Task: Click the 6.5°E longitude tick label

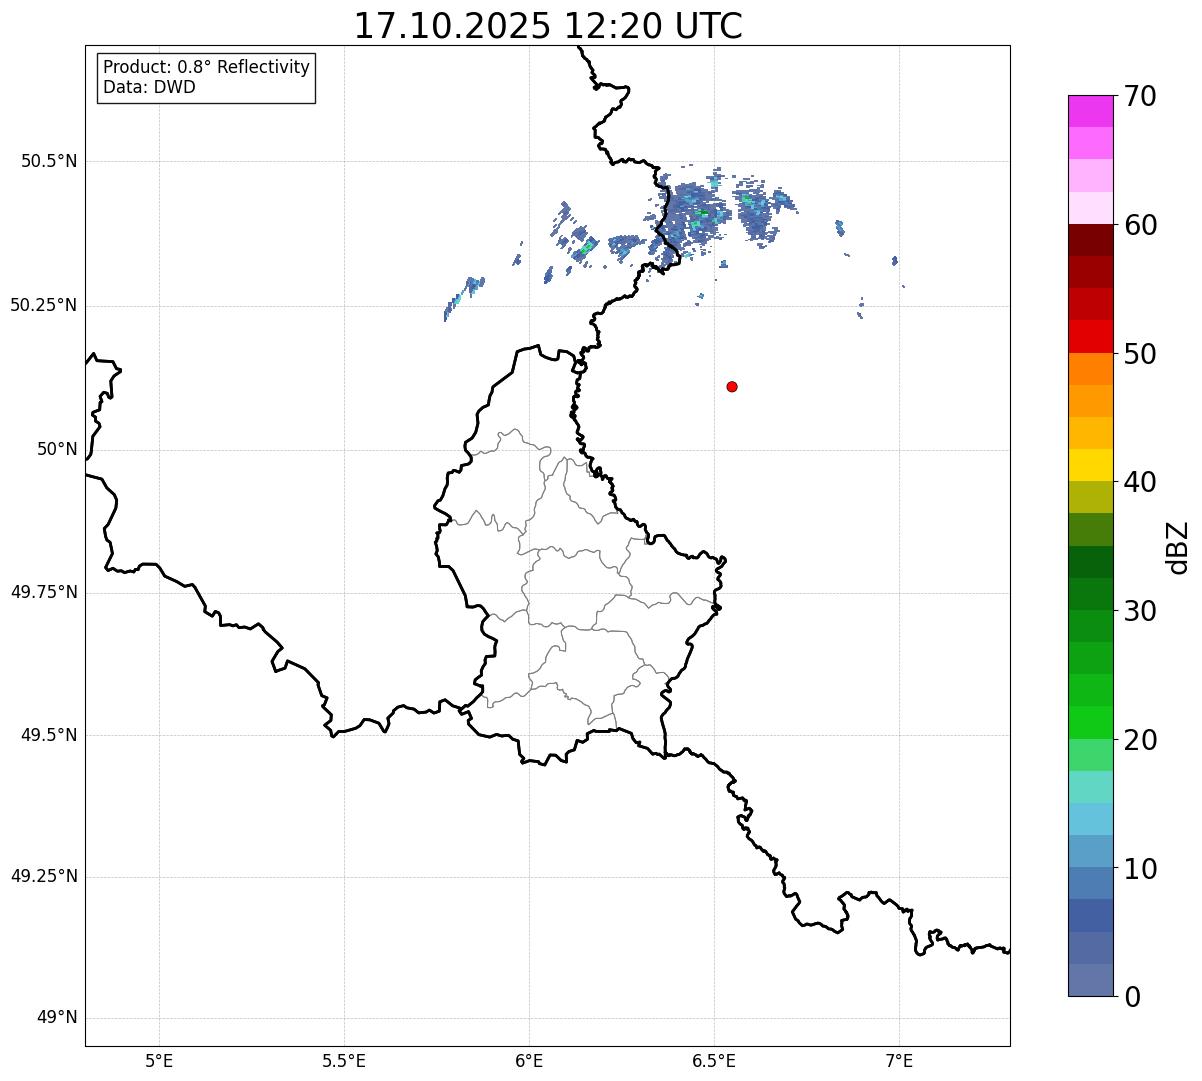Action: (714, 1060)
